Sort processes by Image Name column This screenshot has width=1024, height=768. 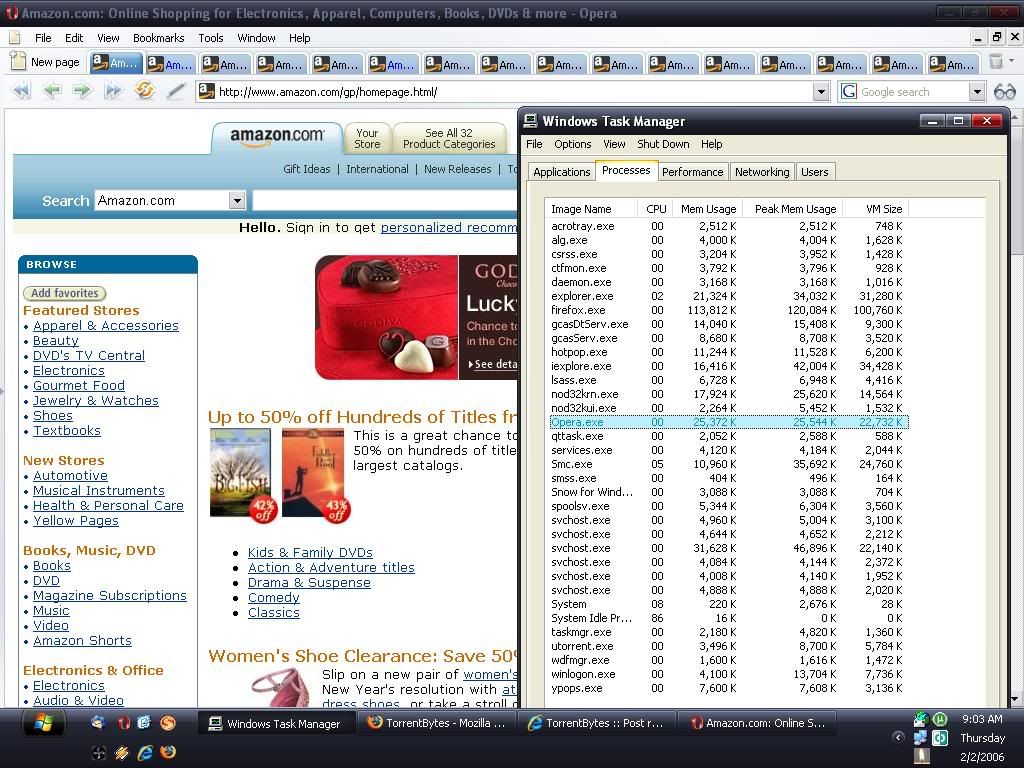tap(591, 209)
